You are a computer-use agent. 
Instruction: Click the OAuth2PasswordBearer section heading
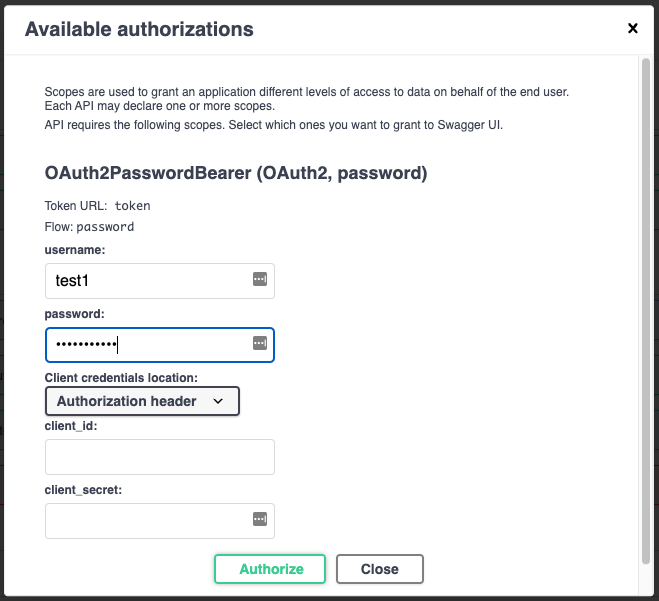coord(236,173)
